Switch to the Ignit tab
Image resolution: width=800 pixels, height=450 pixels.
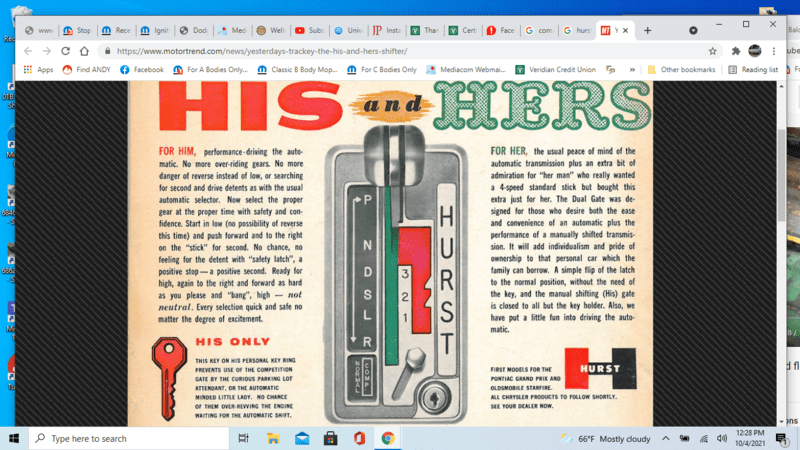pos(155,31)
